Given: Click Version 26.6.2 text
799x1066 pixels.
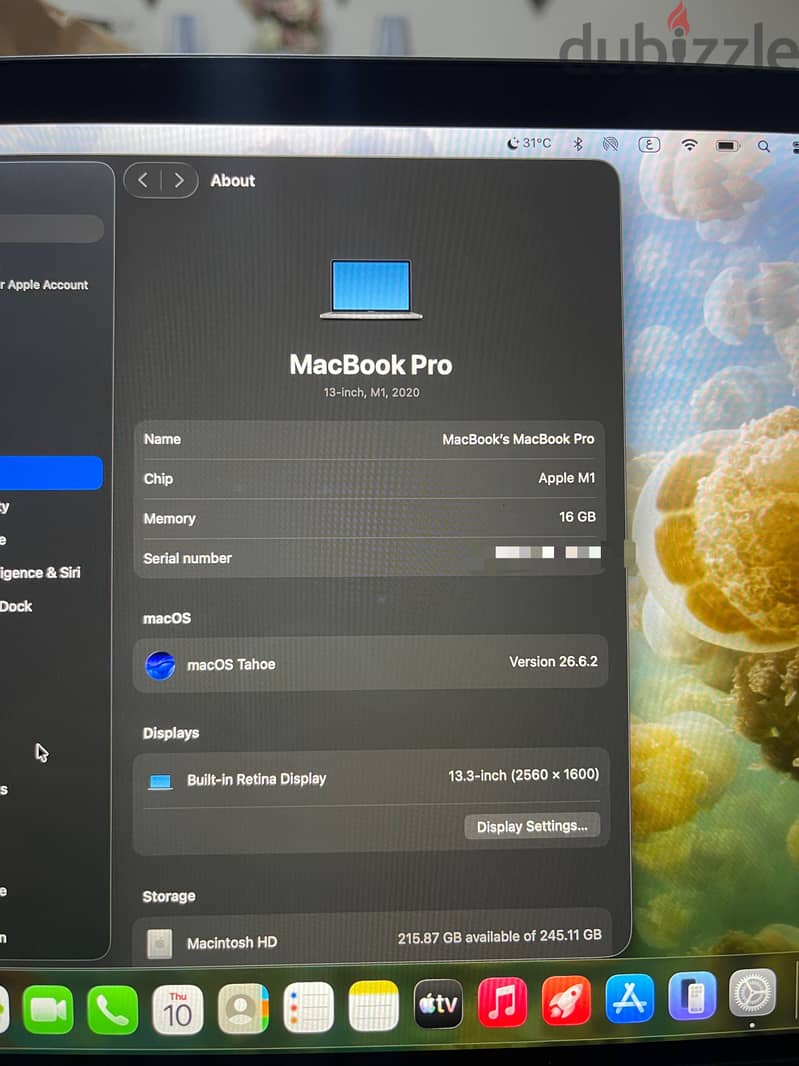Looking at the screenshot, I should pyautogui.click(x=554, y=661).
